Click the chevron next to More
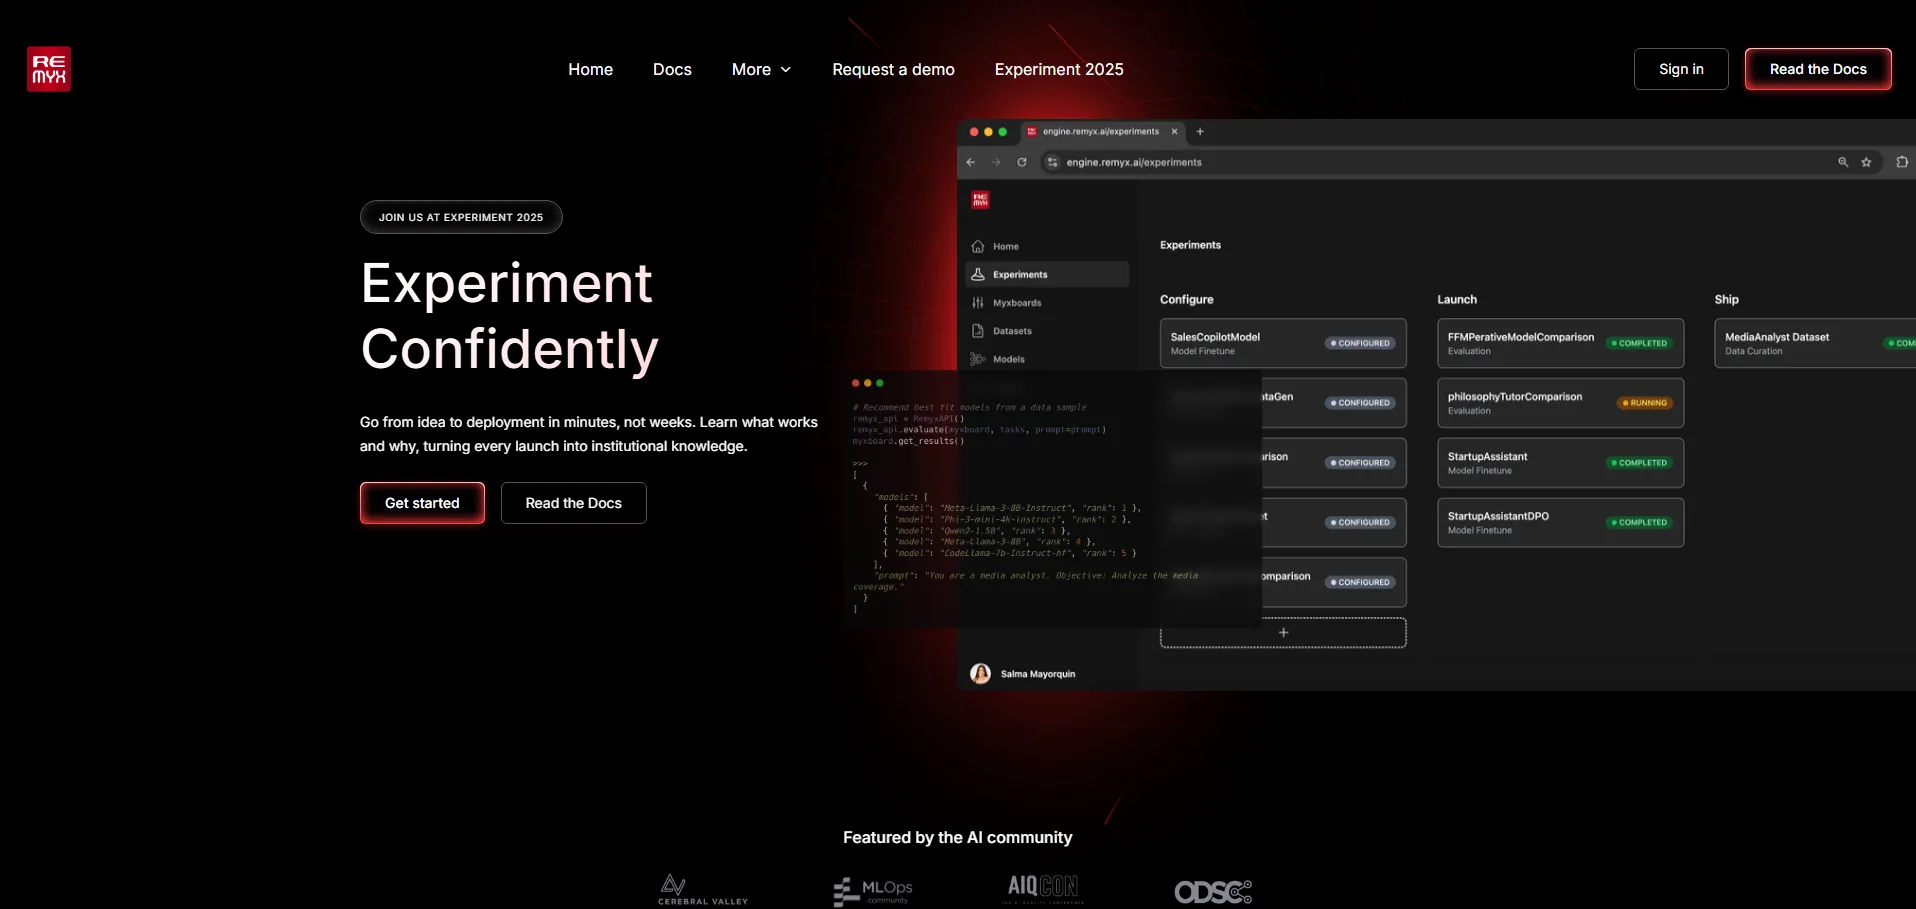This screenshot has height=909, width=1916. pyautogui.click(x=786, y=69)
